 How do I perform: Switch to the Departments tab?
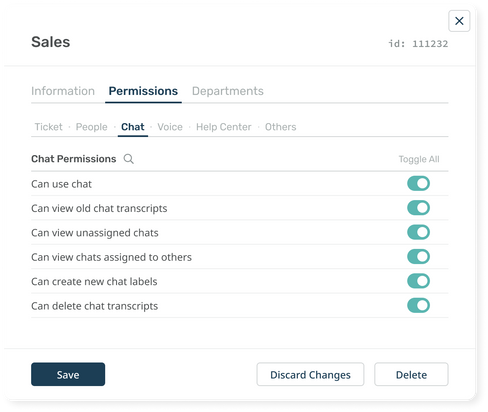click(x=228, y=91)
